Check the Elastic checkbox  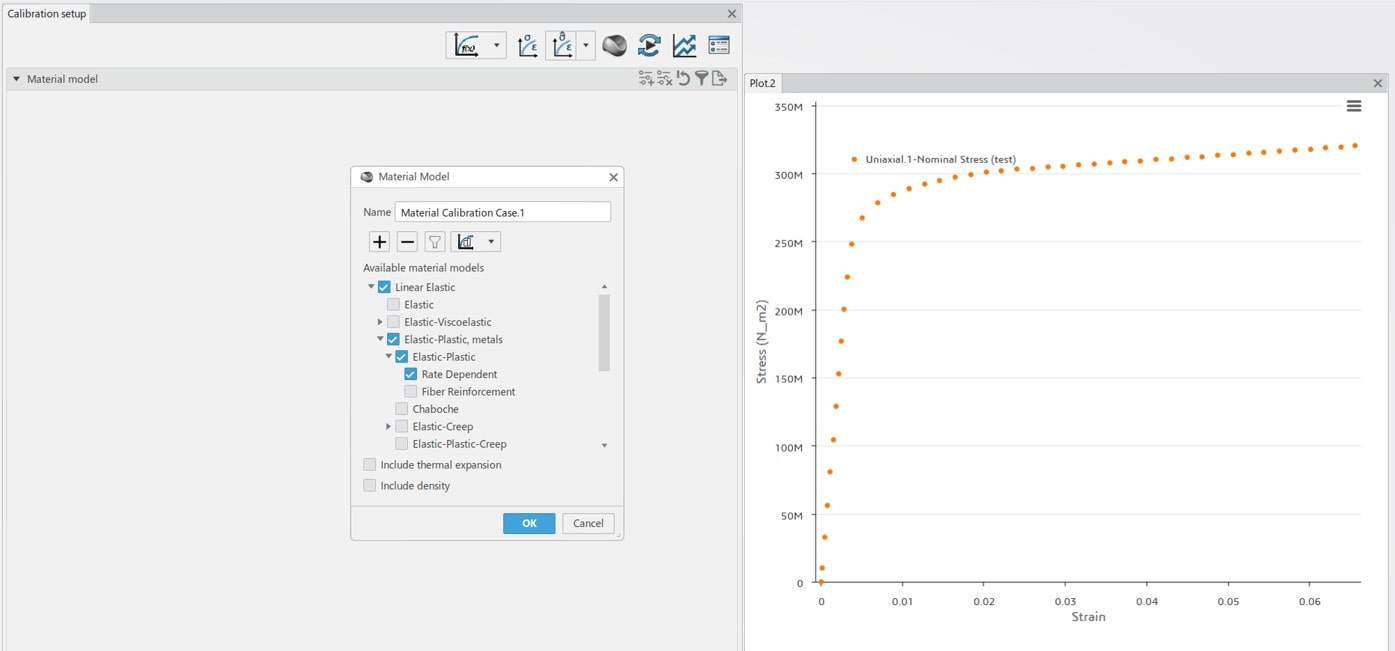tap(393, 304)
